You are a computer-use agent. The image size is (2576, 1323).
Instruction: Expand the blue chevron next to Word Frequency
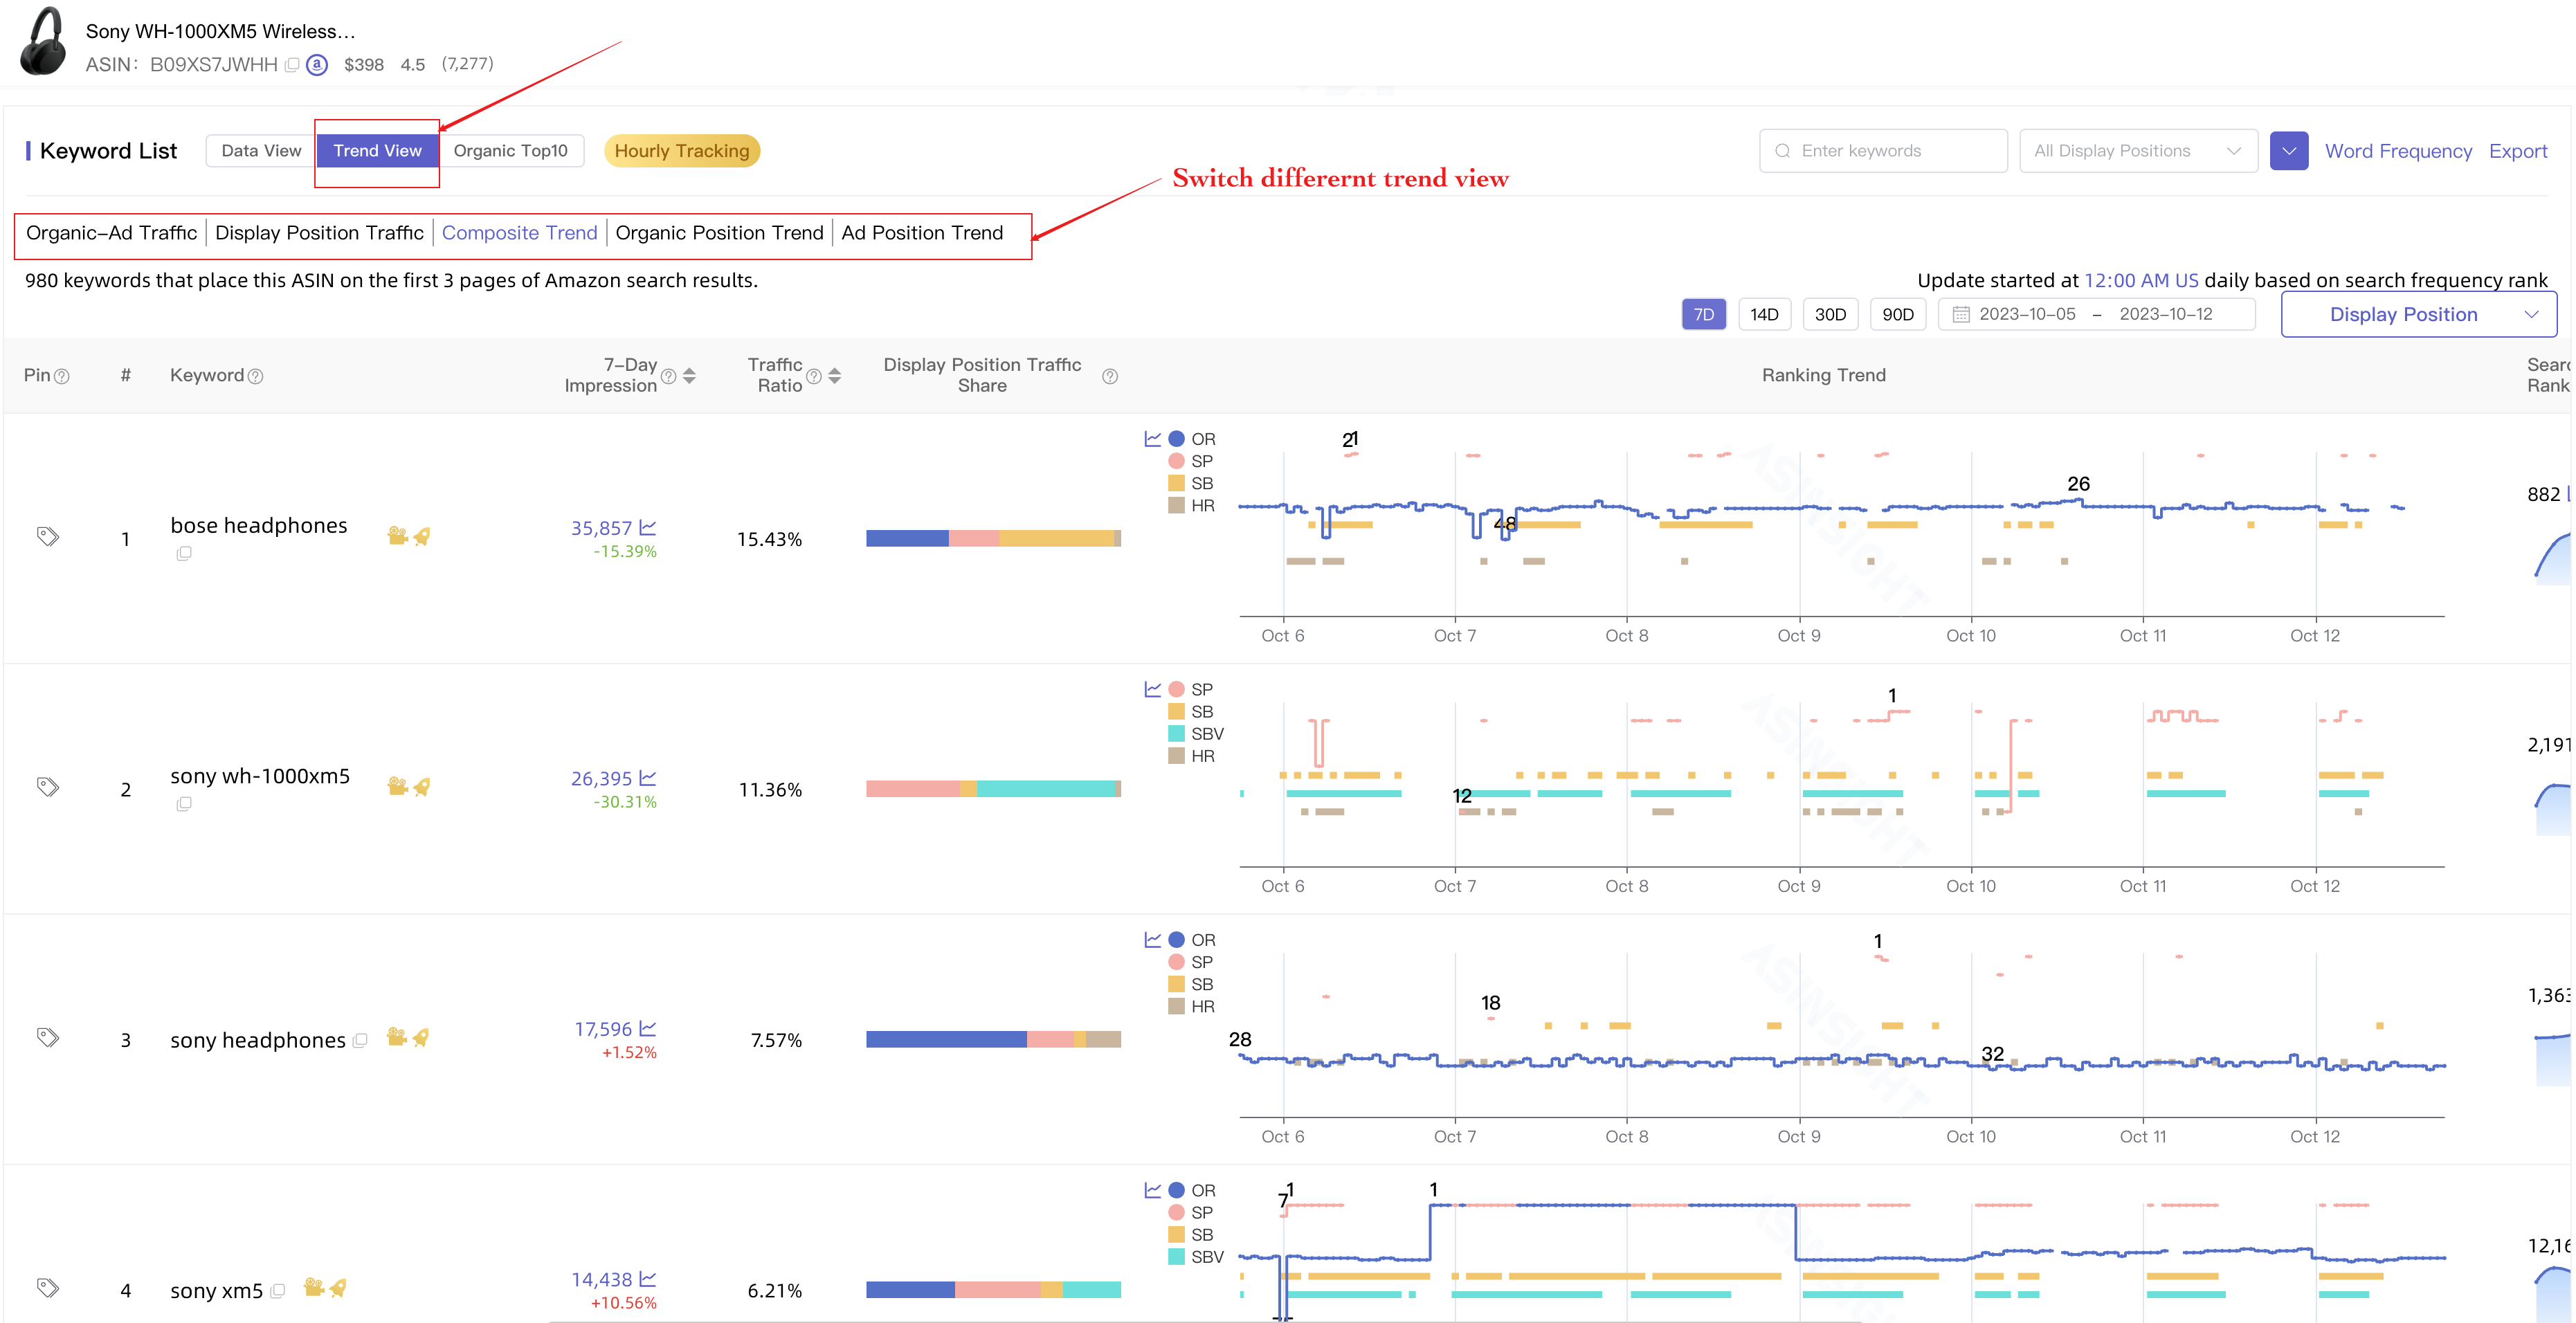[2289, 150]
